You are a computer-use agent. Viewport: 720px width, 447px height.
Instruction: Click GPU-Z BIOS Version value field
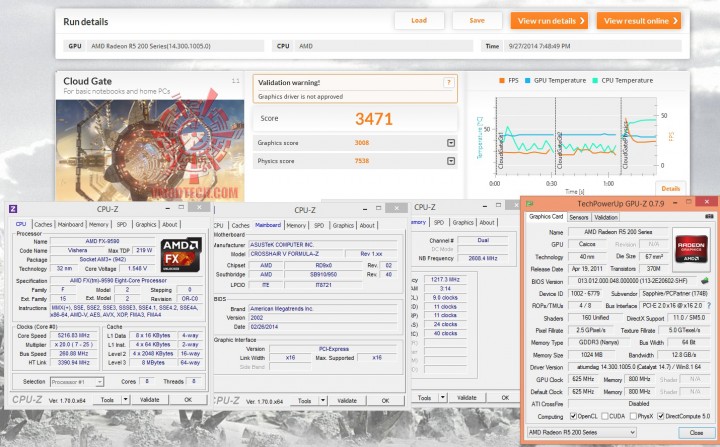pos(633,281)
